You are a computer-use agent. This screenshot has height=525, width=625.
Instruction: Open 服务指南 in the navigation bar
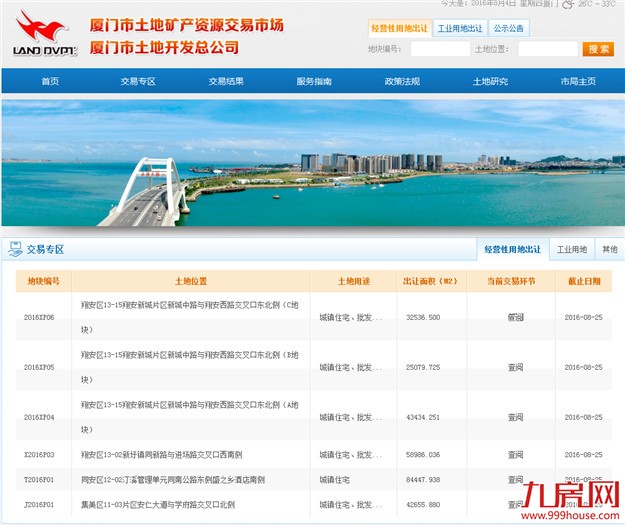(x=314, y=81)
